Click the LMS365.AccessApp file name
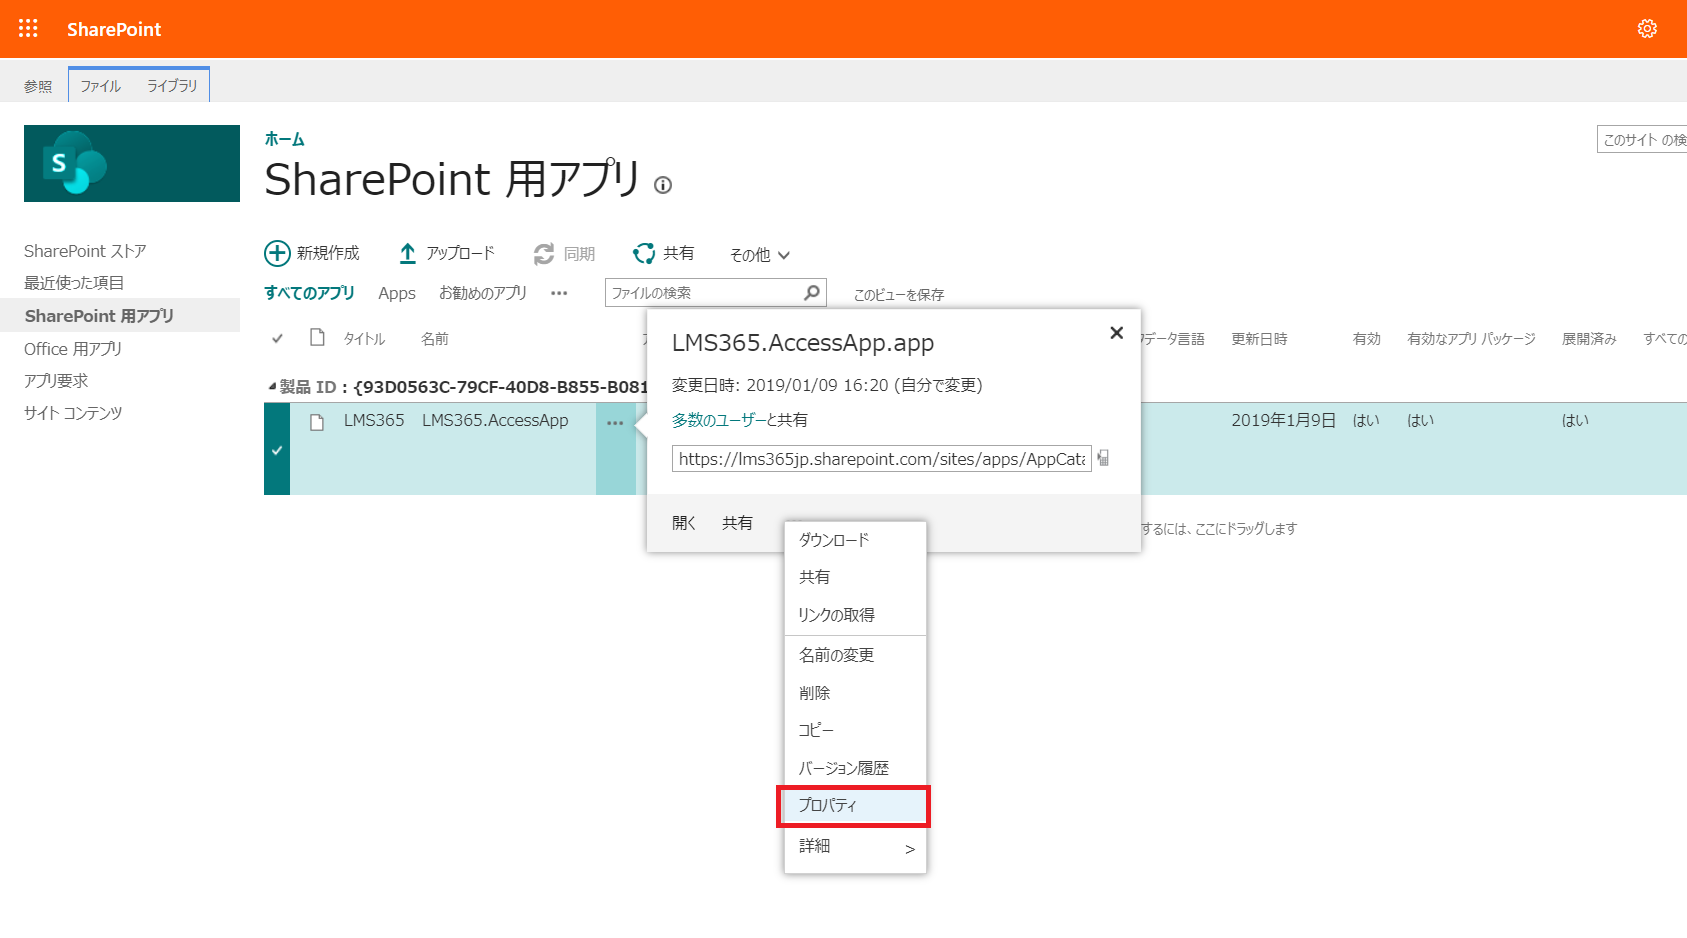1687x938 pixels. pyautogui.click(x=495, y=420)
